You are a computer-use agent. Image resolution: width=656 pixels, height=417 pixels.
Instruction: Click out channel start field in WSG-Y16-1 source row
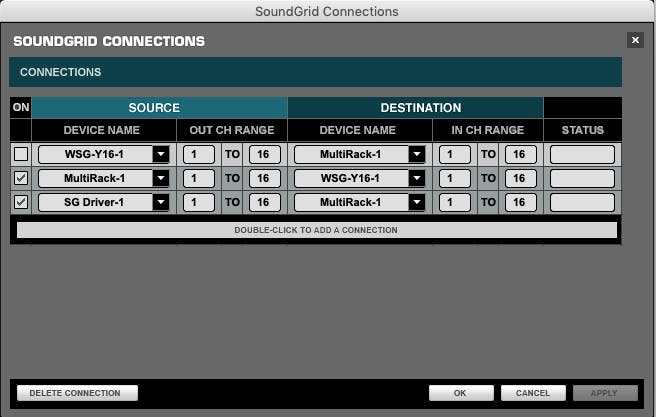(199, 154)
